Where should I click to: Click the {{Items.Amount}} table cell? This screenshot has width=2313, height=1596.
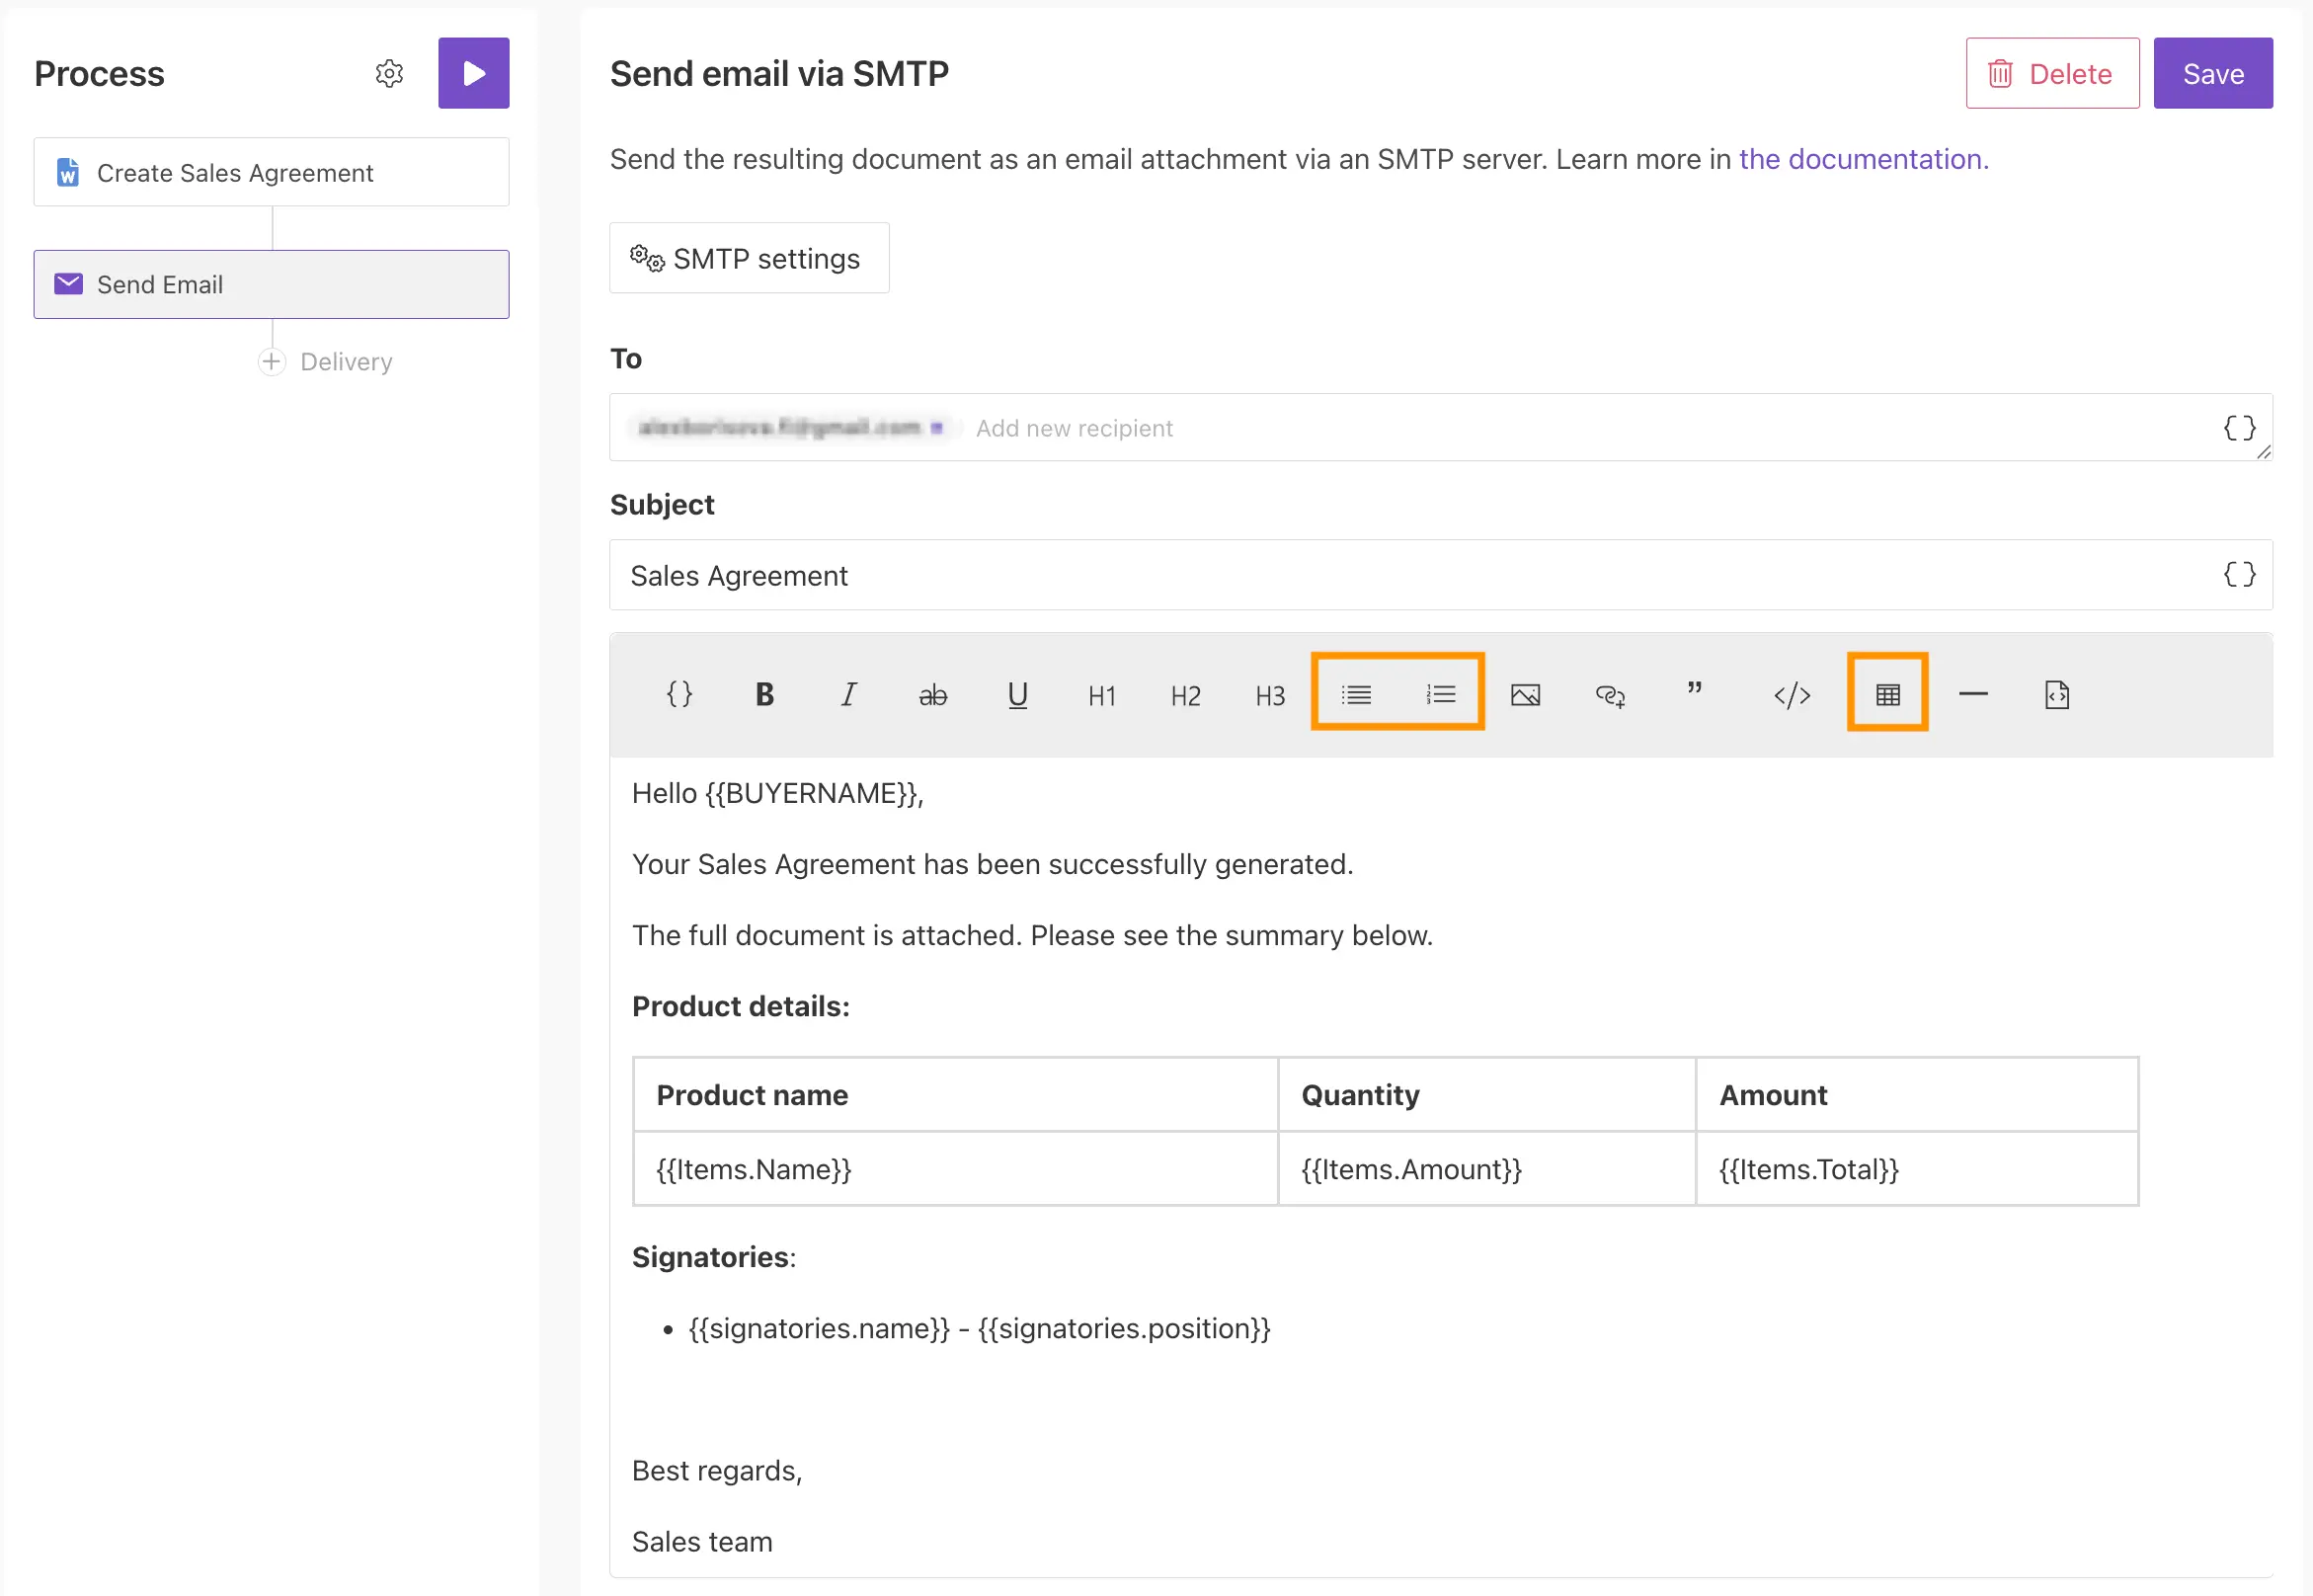point(1486,1169)
